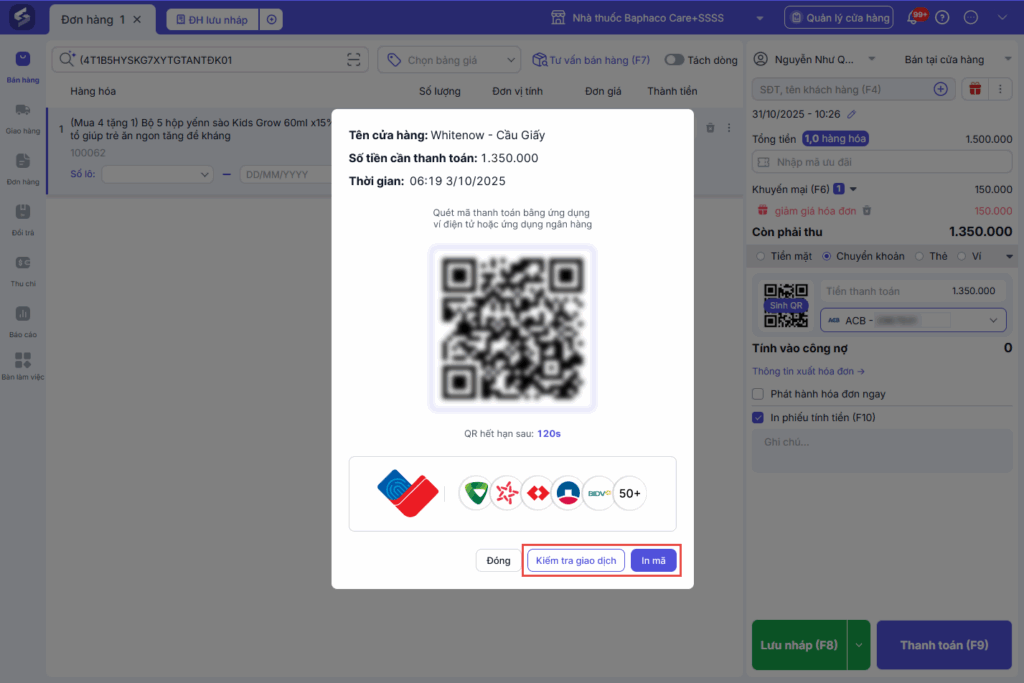Image resolution: width=1024 pixels, height=683 pixels.
Task: Open ACB bank account dropdown
Action: tap(913, 320)
